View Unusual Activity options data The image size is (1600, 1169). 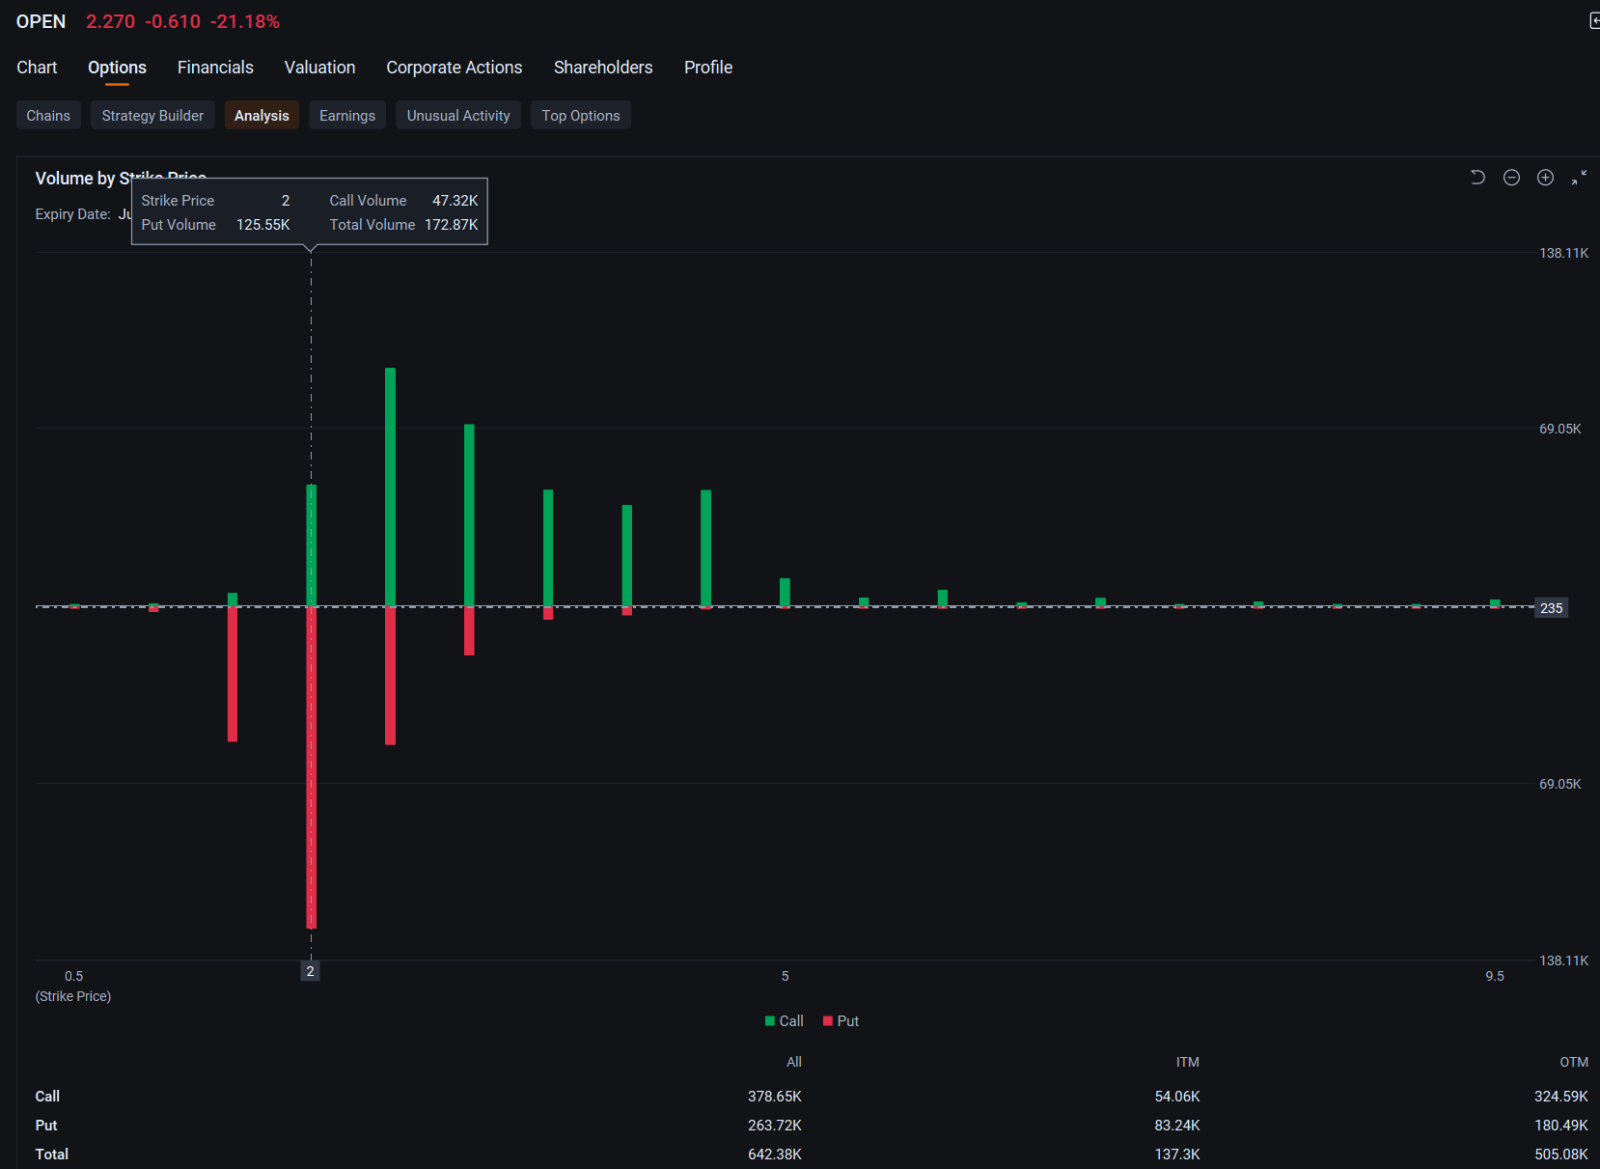(458, 115)
